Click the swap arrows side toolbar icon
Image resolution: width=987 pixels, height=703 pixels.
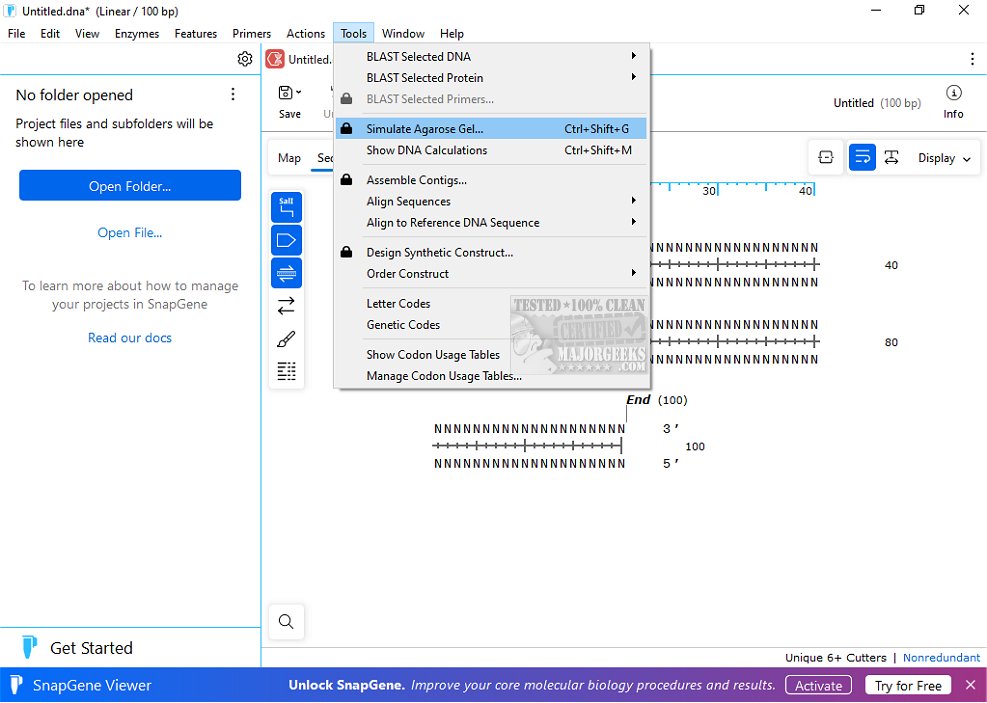pyautogui.click(x=286, y=306)
